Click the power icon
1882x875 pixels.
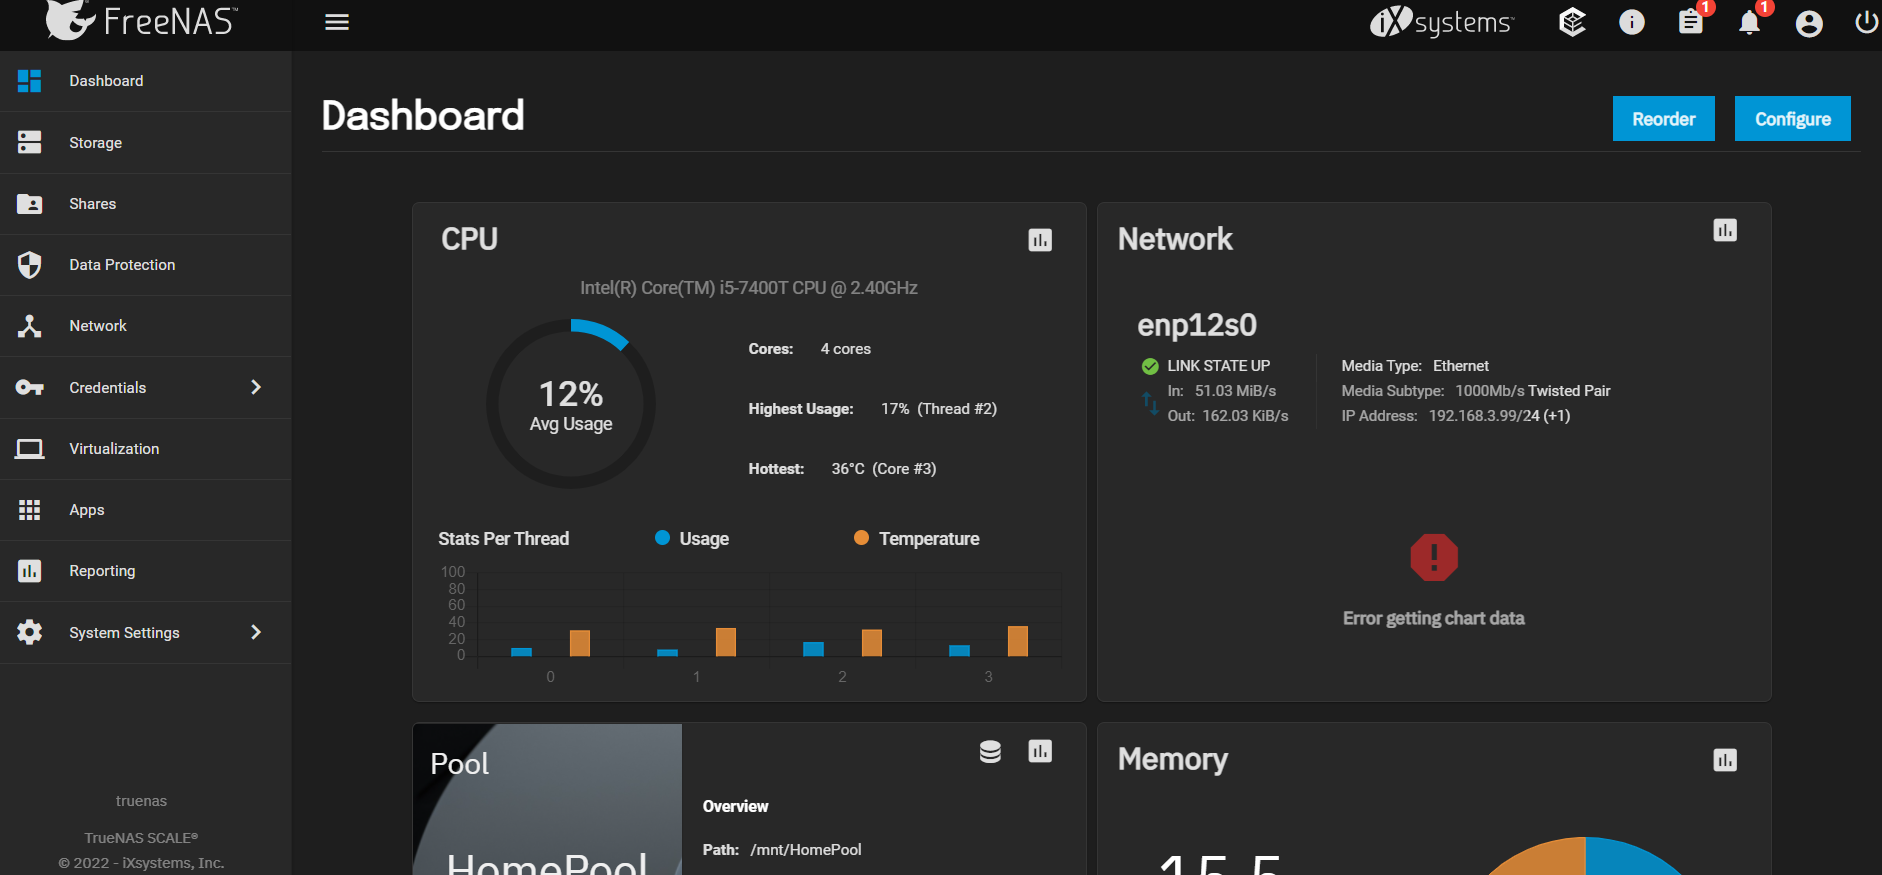point(1866,22)
